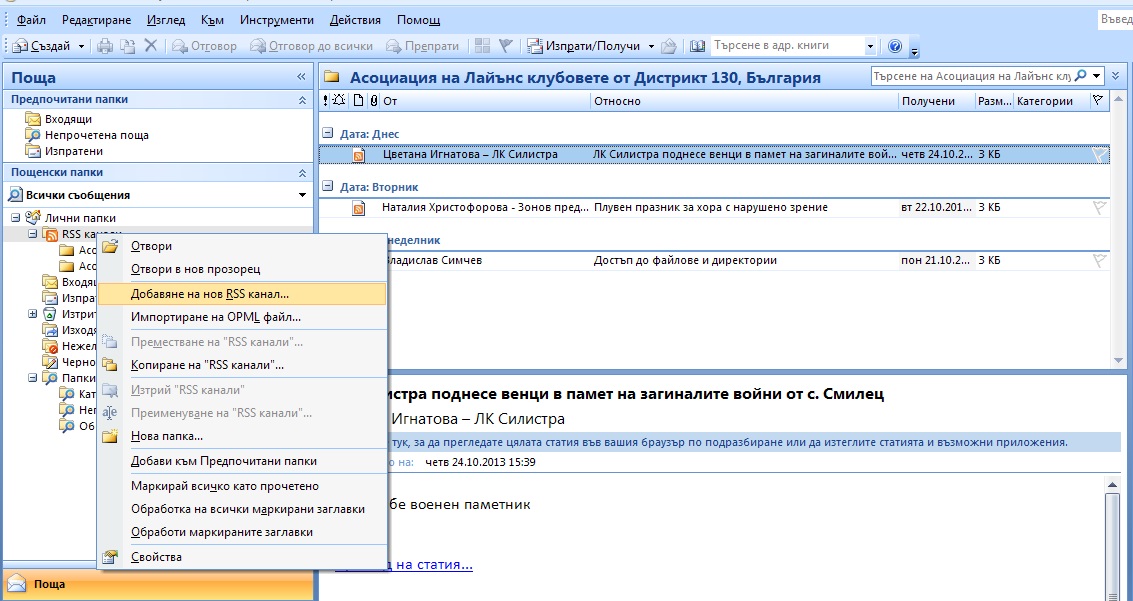Click the folder search input field
This screenshot has width=1133, height=601.
coord(978,76)
